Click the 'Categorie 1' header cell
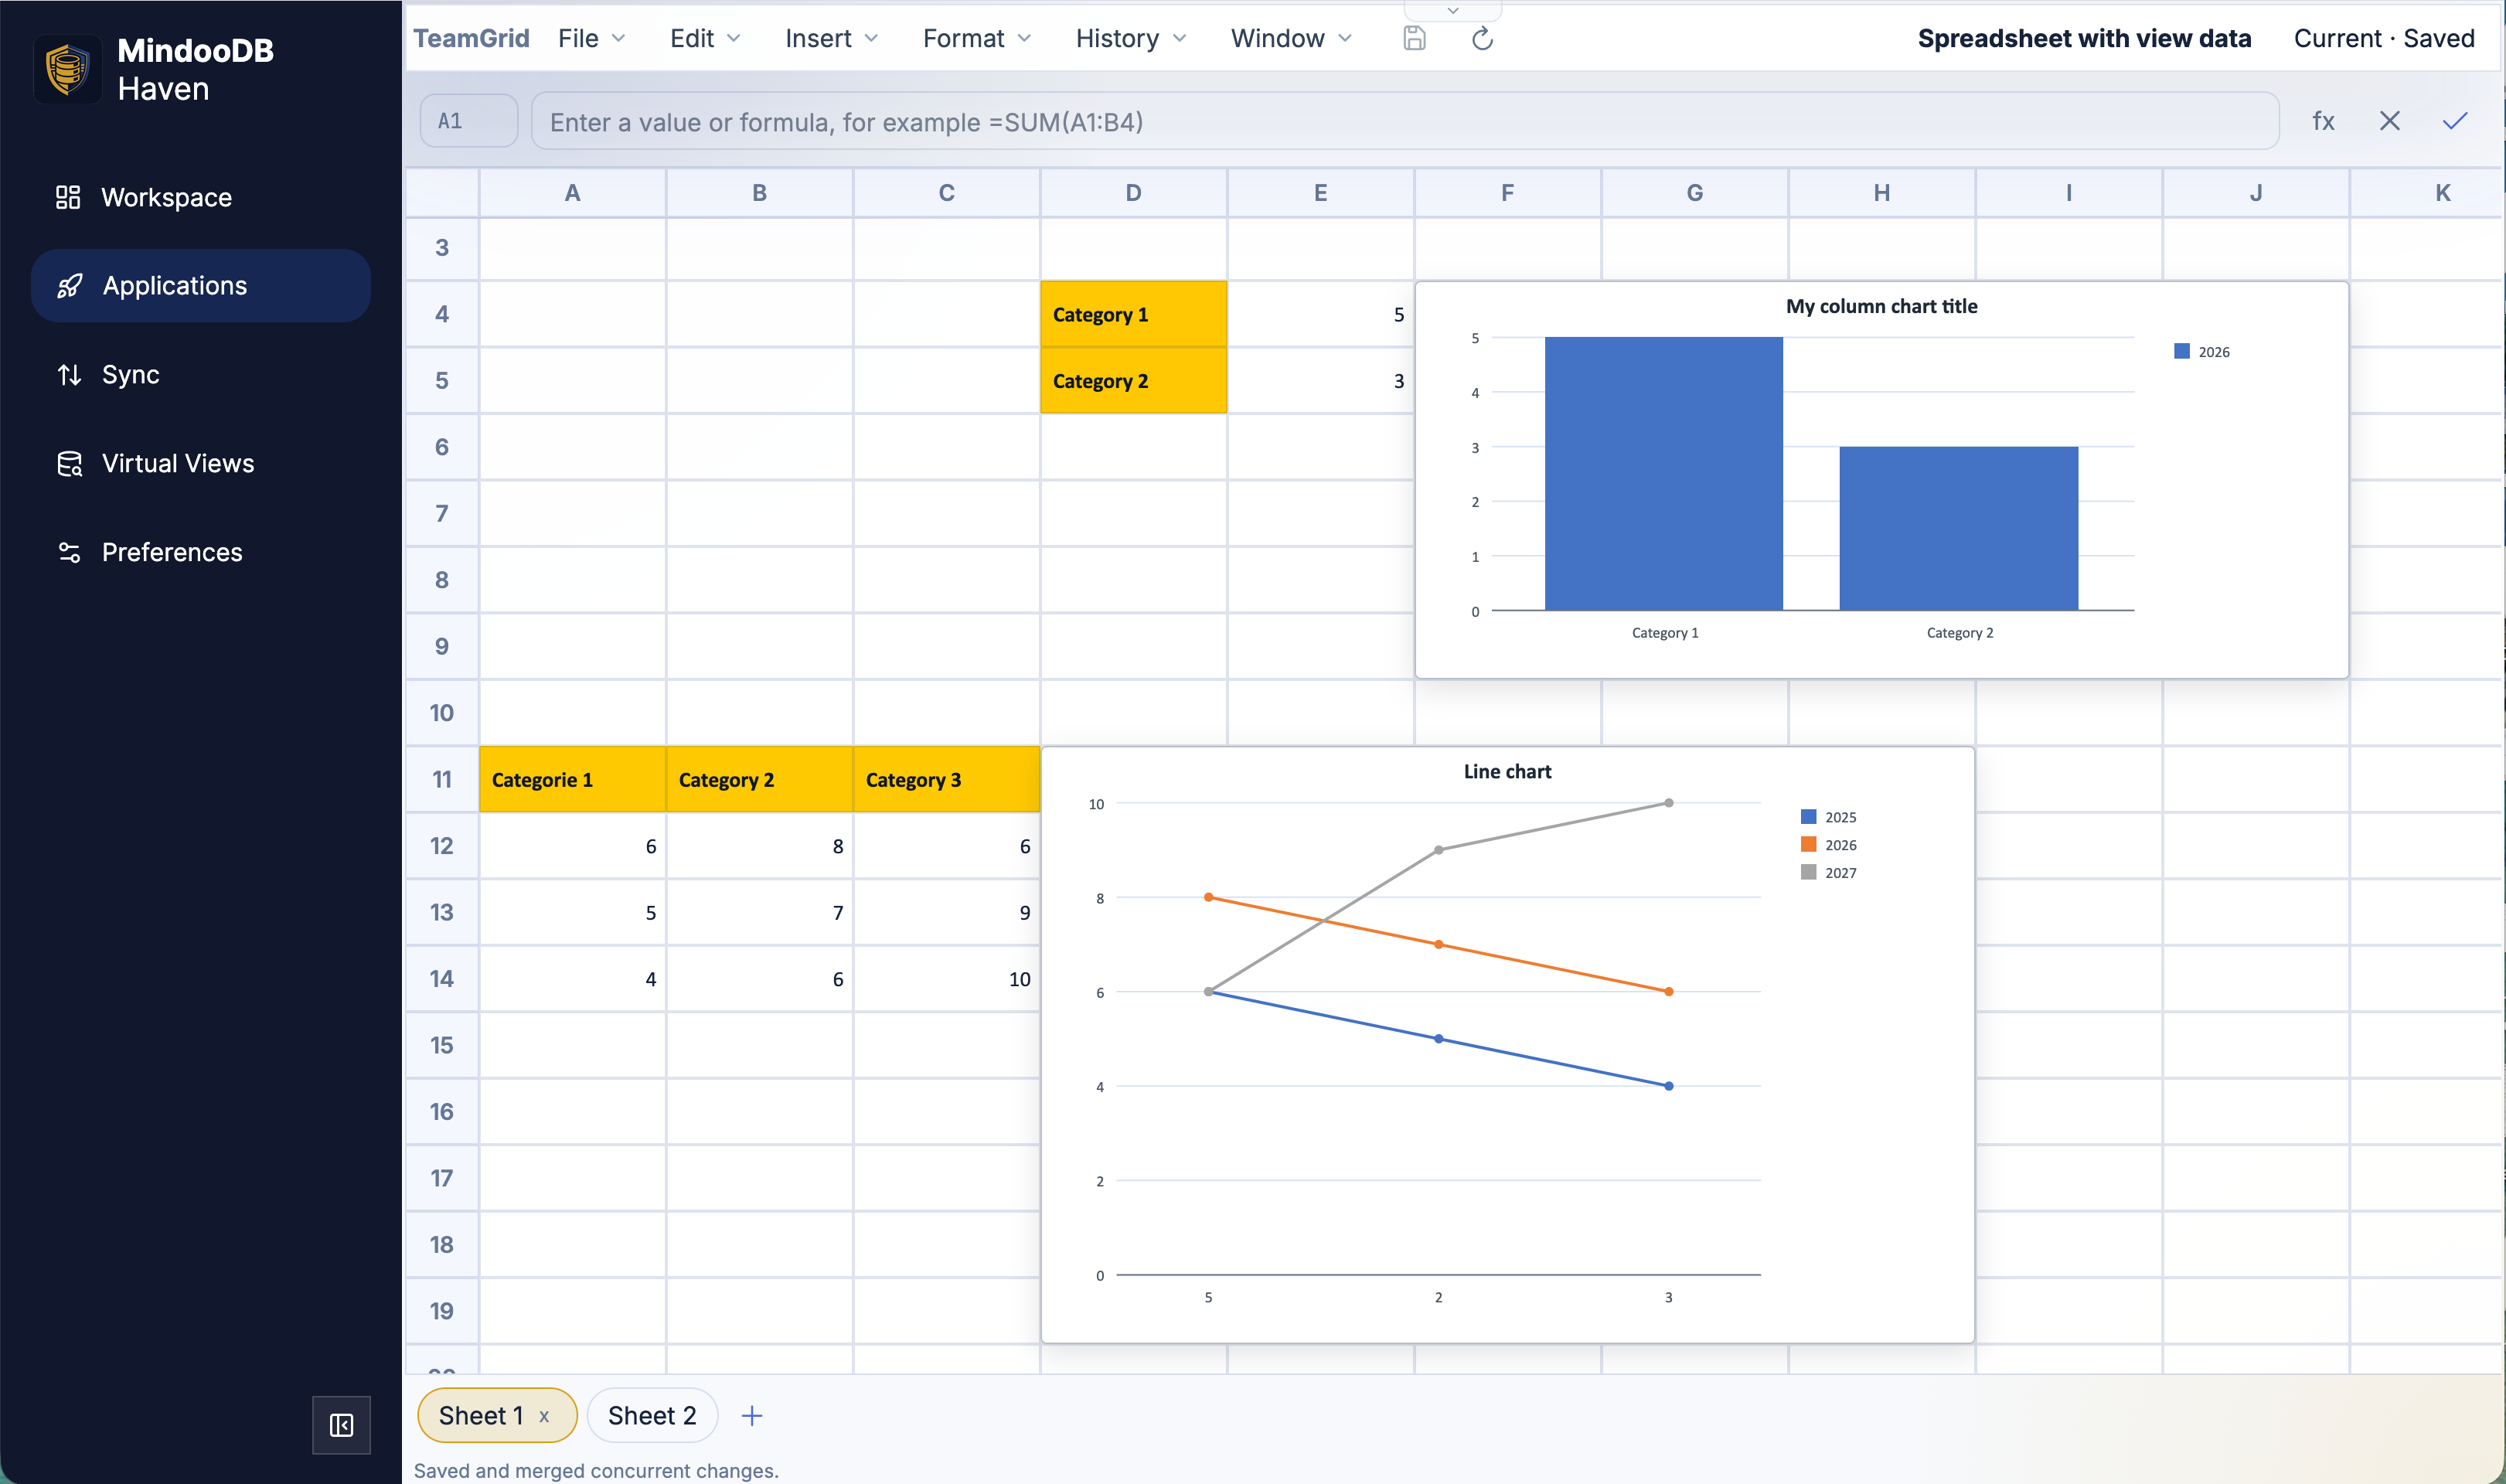 pos(572,779)
